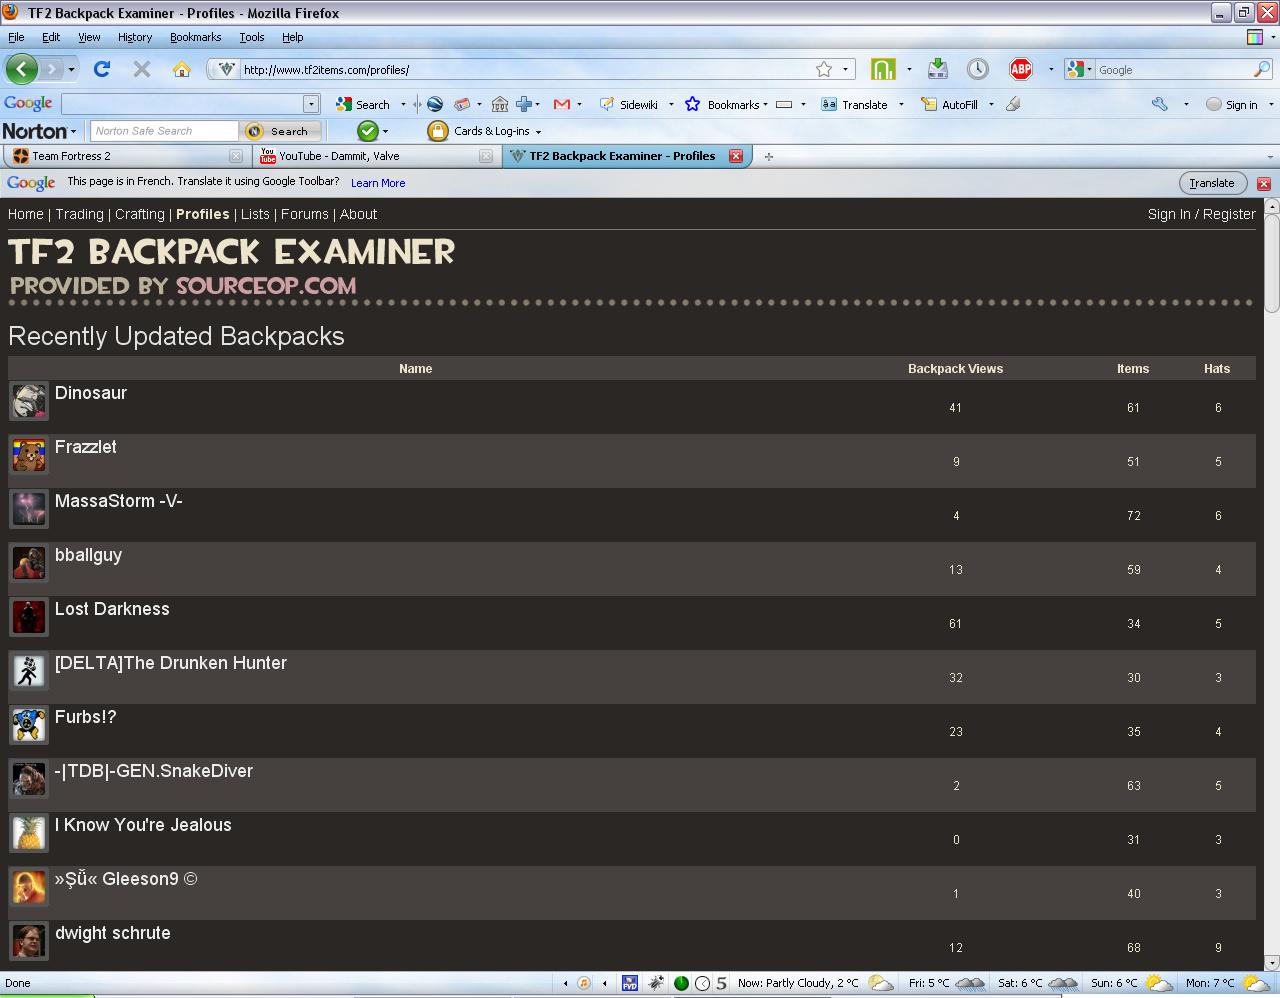Click the page vertical scrollbar thumb
Viewport: 1280px width, 998px height.
point(1271,264)
